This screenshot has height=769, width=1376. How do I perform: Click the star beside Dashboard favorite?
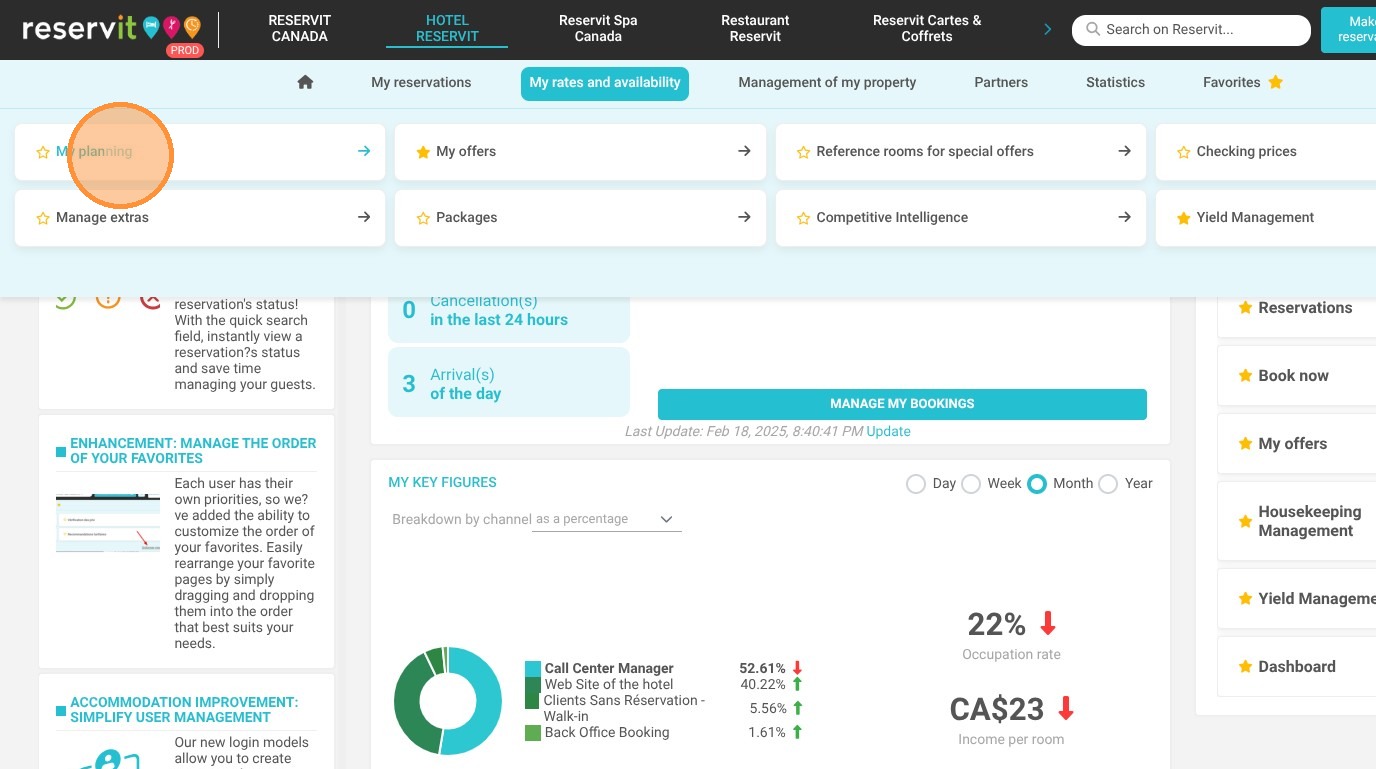[x=1245, y=667]
